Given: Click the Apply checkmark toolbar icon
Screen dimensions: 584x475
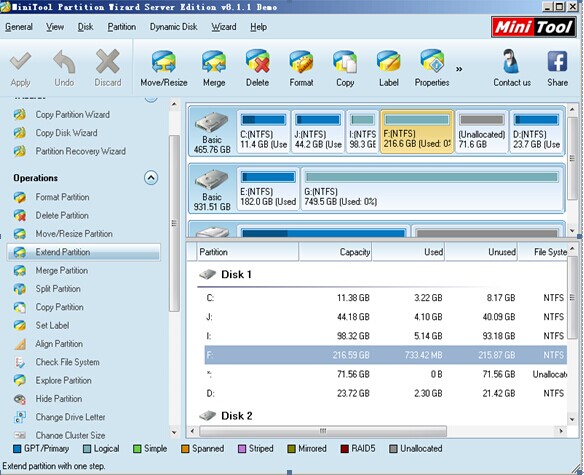Looking at the screenshot, I should [x=20, y=62].
